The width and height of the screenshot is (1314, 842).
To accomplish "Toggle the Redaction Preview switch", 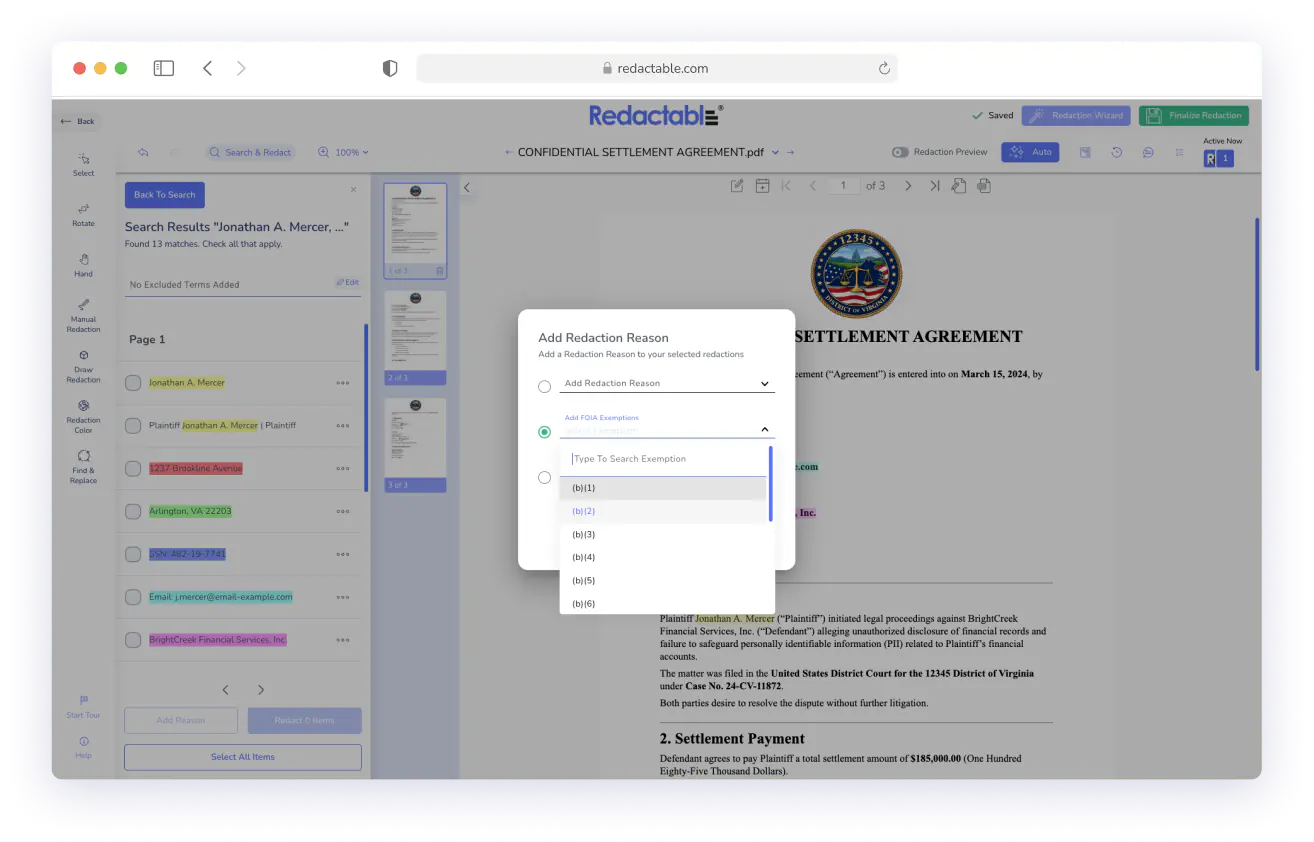I will tap(900, 152).
